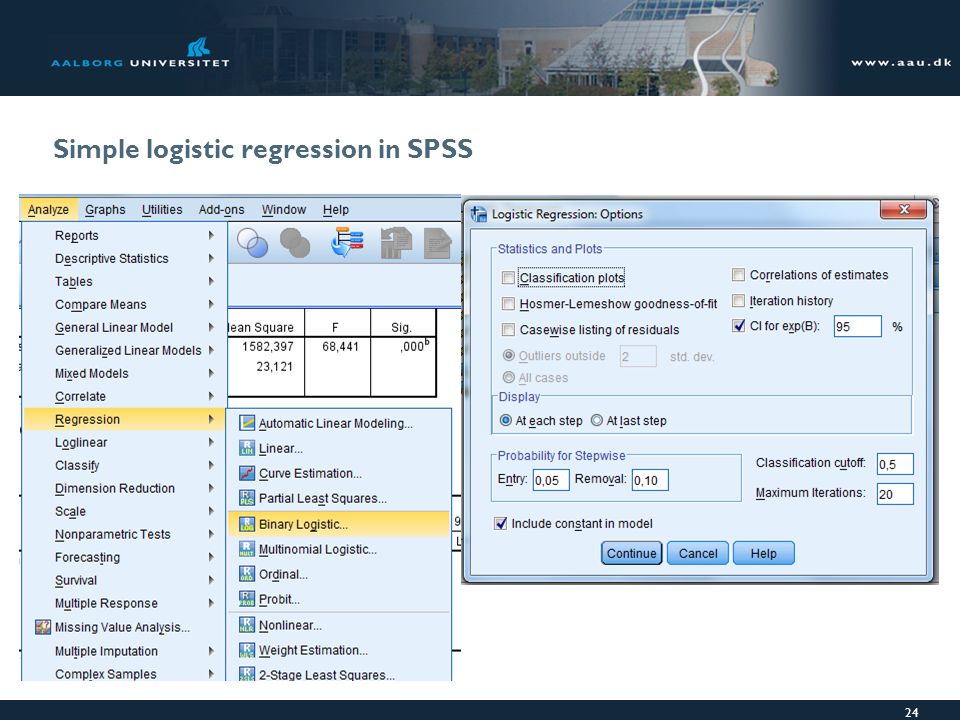960x720 pixels.
Task: Expand the Compare Means submenu arrow
Action: point(211,304)
